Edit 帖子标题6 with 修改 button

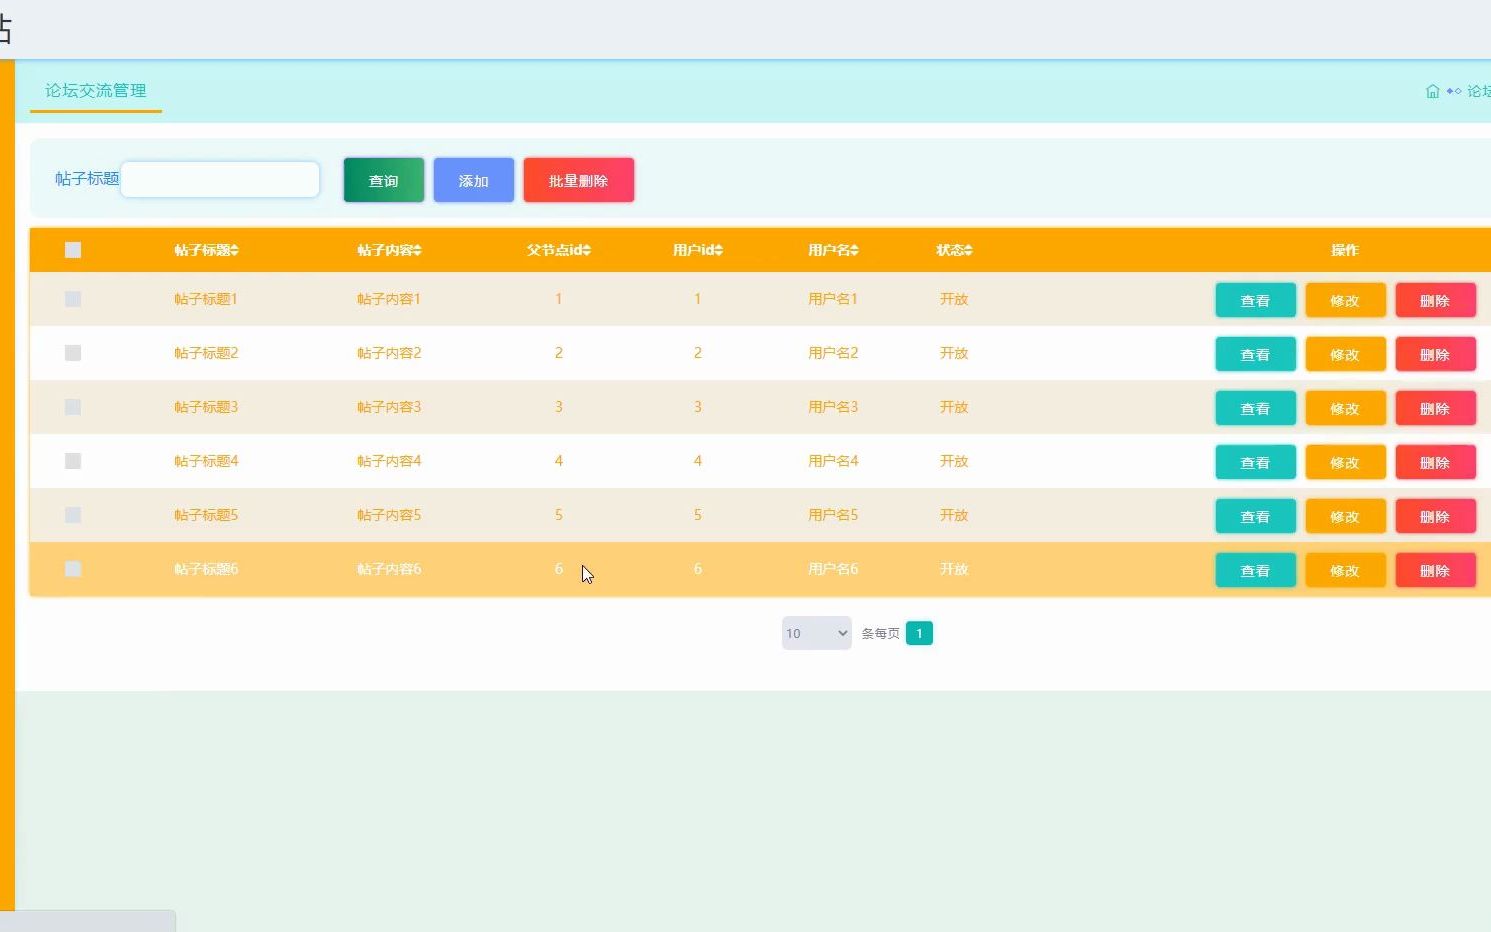click(x=1346, y=570)
